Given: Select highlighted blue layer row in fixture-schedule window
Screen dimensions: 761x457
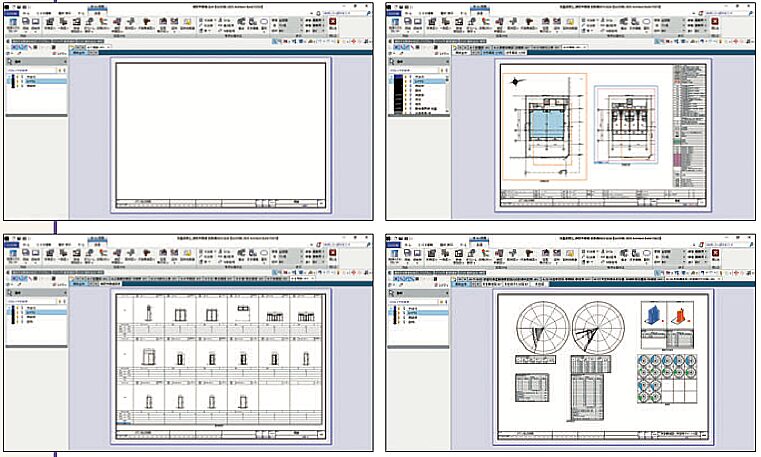Looking at the screenshot, I should (42, 314).
